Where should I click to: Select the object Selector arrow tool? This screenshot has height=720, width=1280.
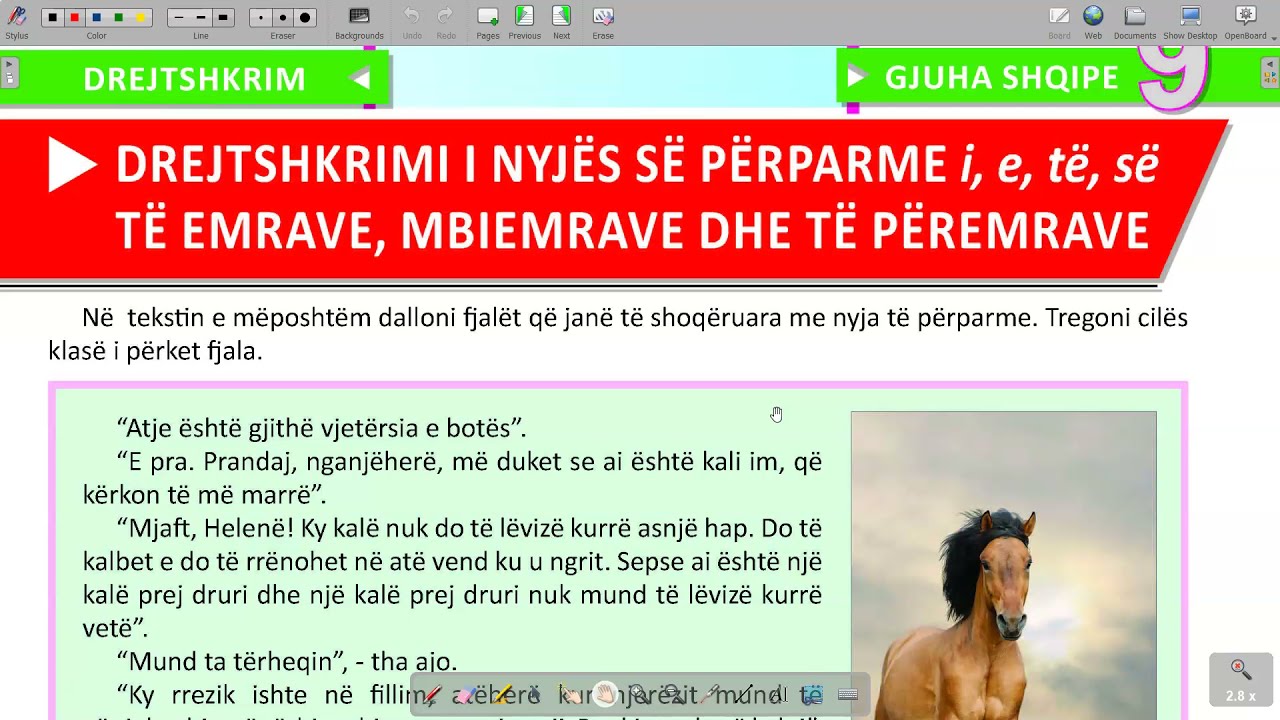pyautogui.click(x=533, y=695)
